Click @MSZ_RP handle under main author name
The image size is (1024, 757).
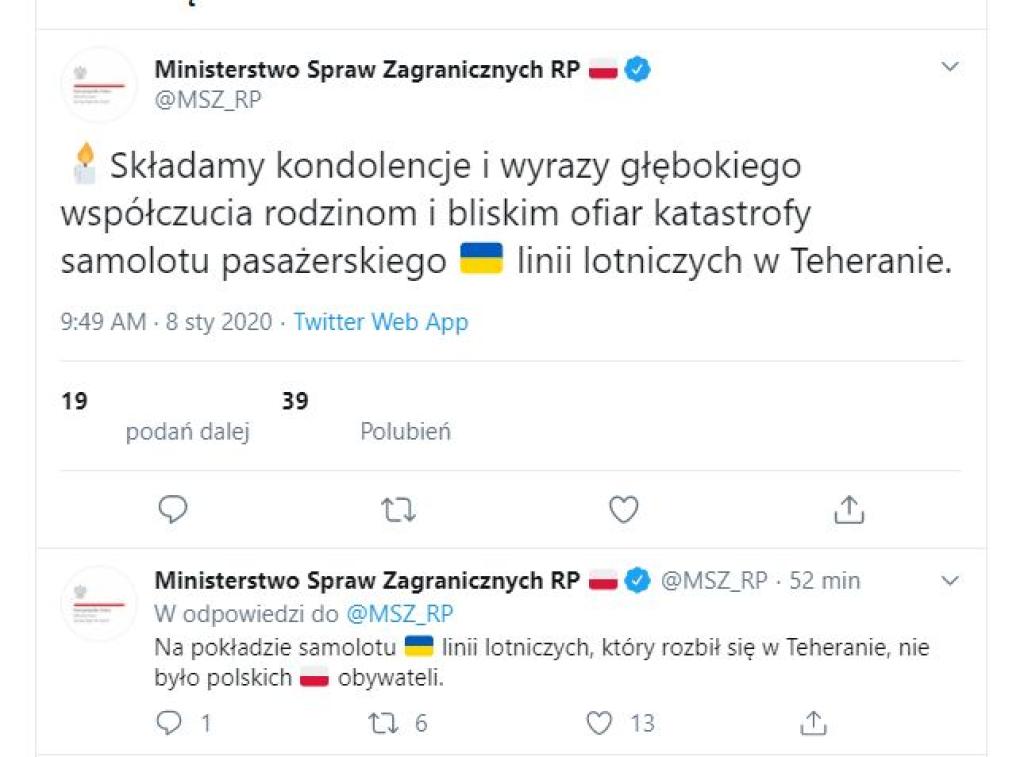(208, 100)
